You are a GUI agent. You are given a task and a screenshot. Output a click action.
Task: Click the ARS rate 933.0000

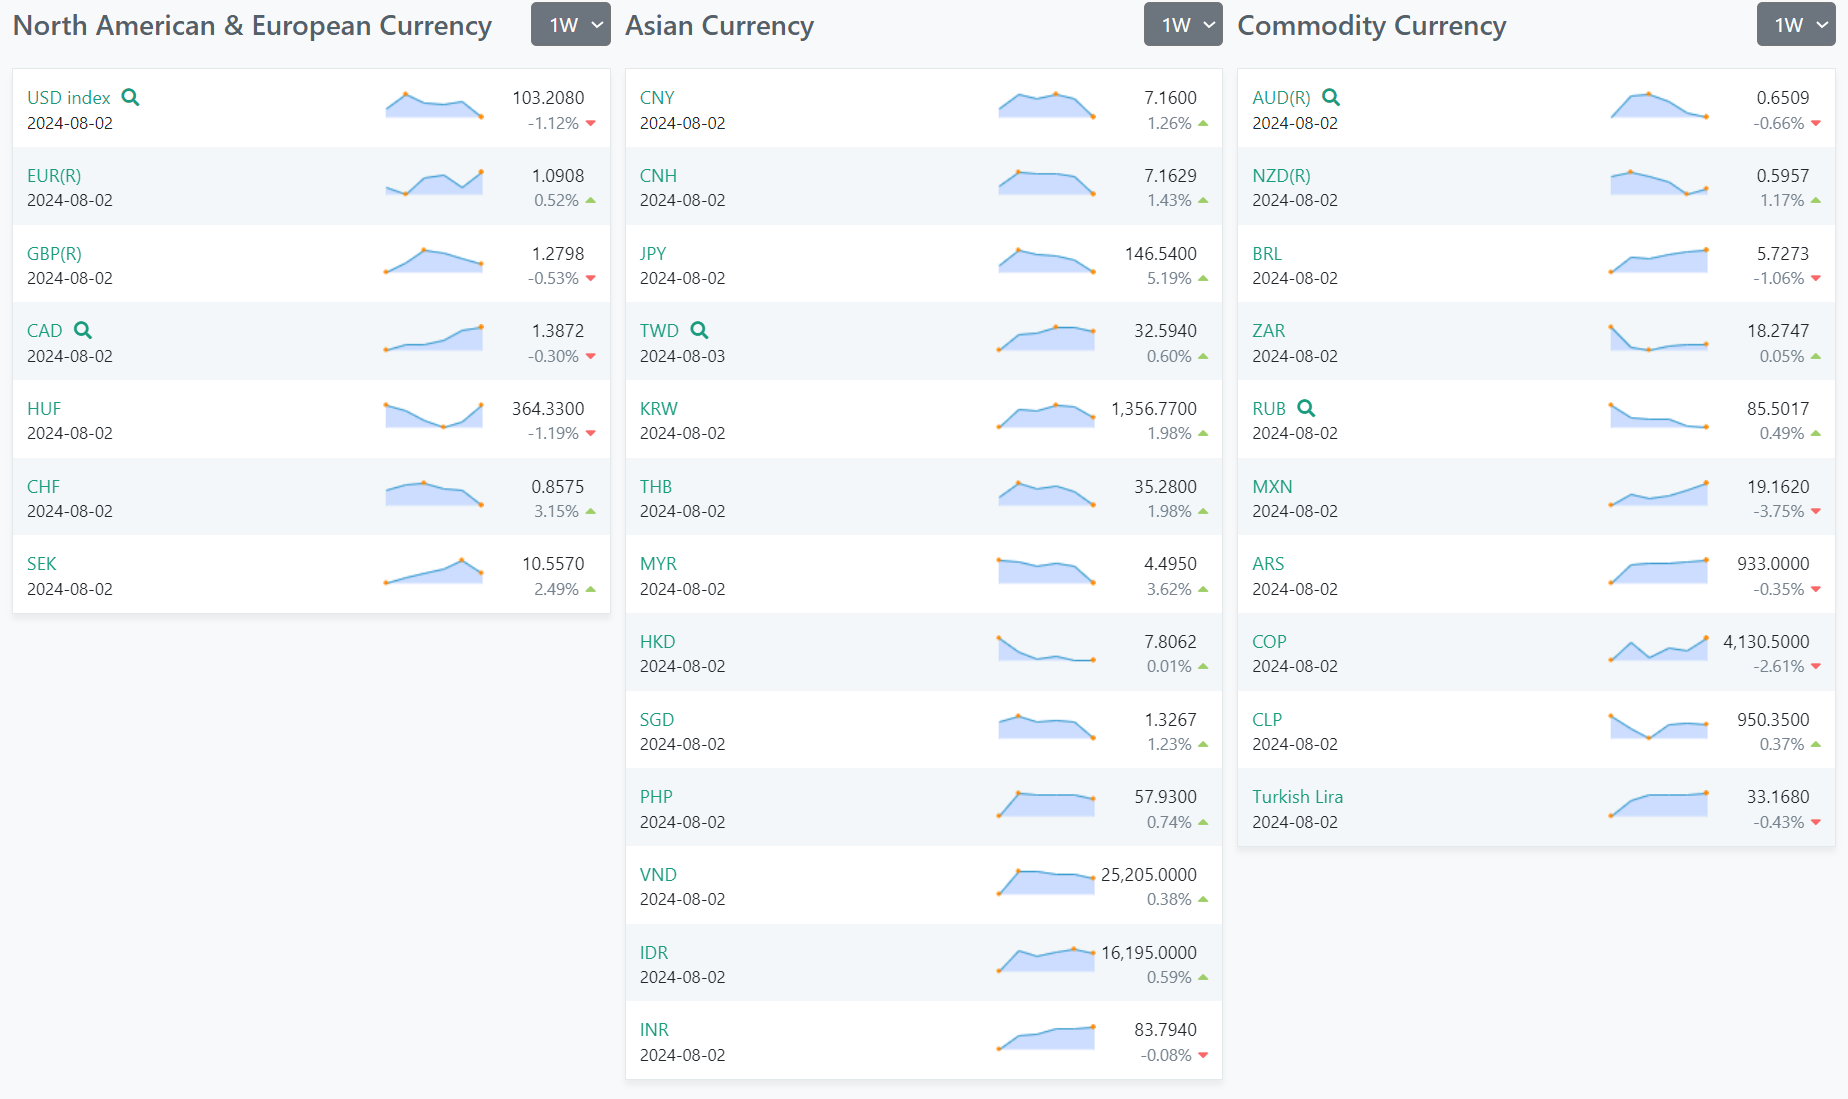pyautogui.click(x=1773, y=563)
